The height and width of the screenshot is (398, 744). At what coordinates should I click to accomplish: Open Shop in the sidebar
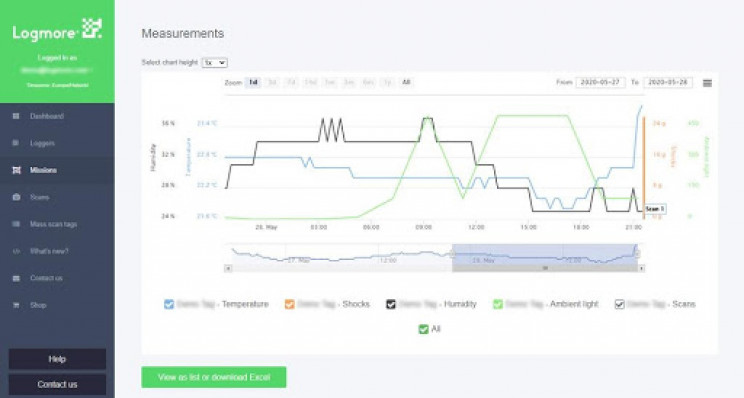[57, 305]
